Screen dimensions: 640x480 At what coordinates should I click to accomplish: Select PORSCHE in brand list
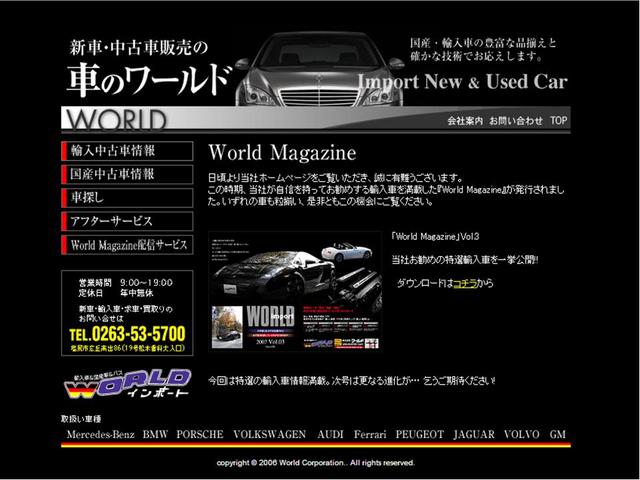(x=200, y=434)
